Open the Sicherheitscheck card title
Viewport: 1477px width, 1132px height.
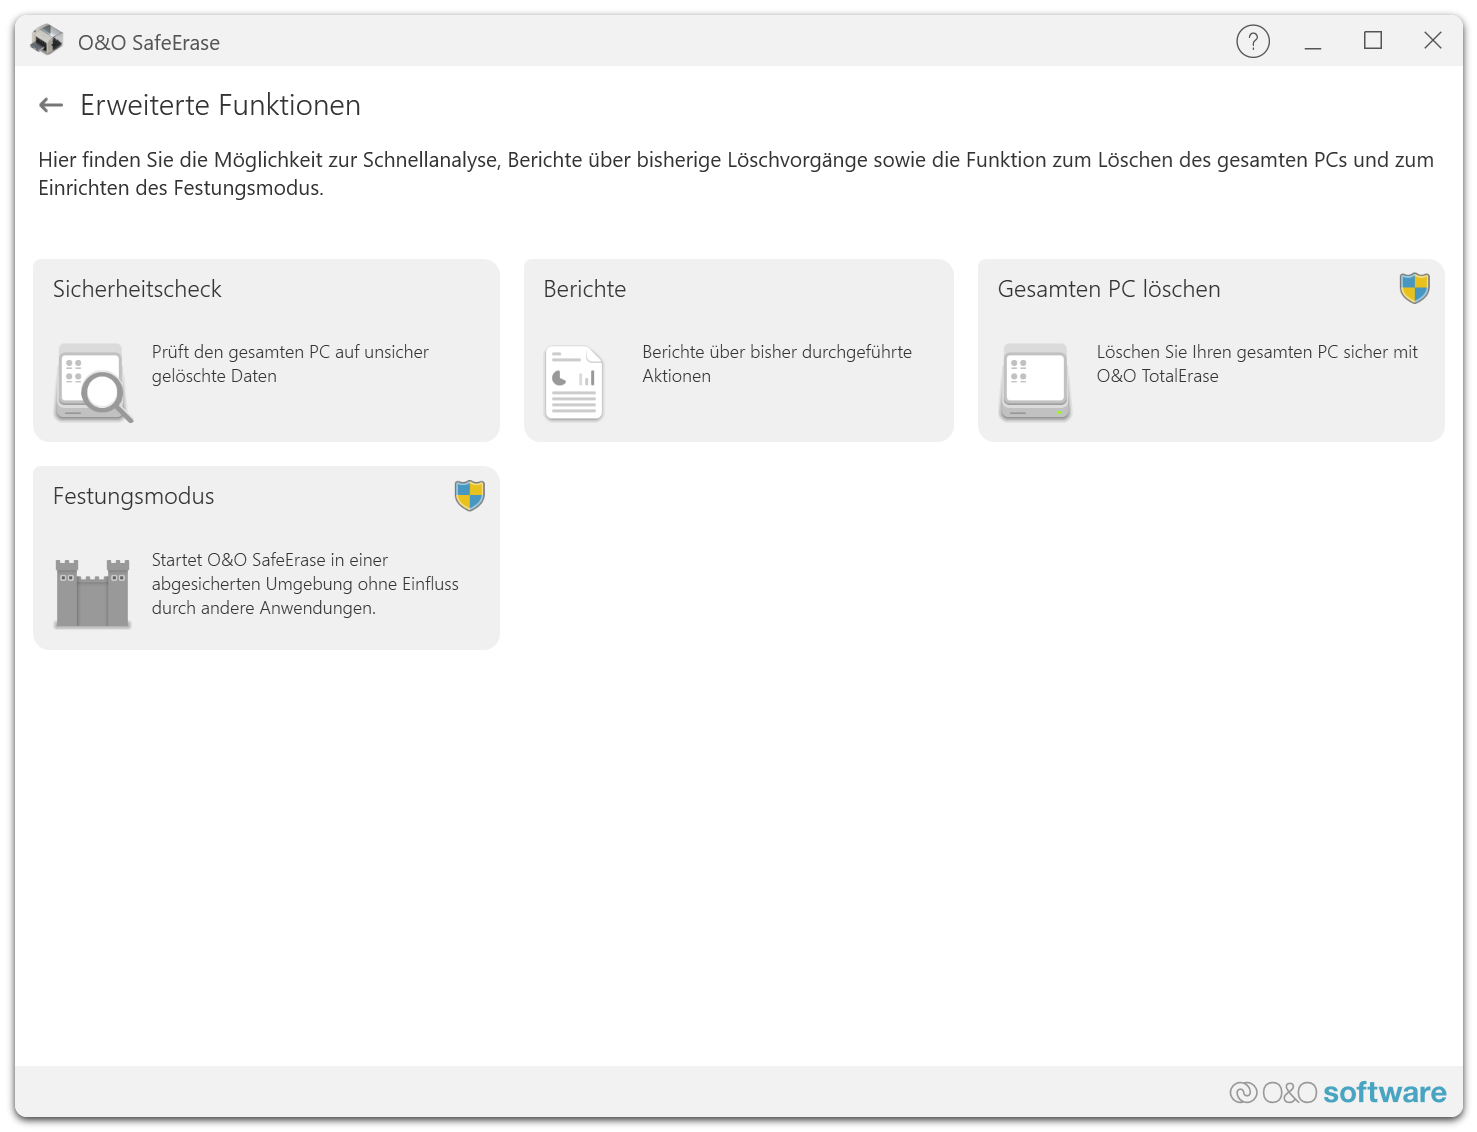click(x=137, y=289)
